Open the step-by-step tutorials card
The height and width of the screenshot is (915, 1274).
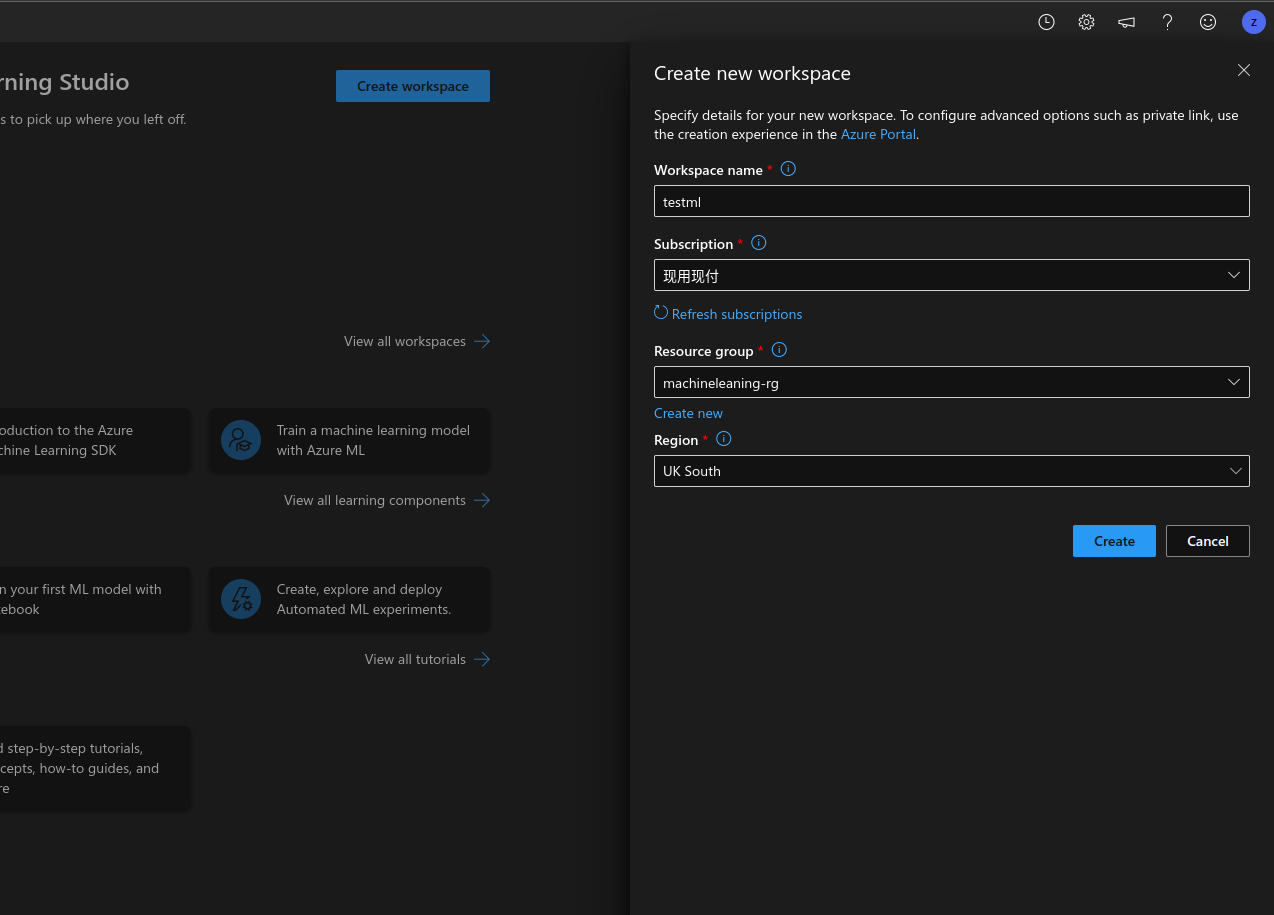[x=95, y=768]
